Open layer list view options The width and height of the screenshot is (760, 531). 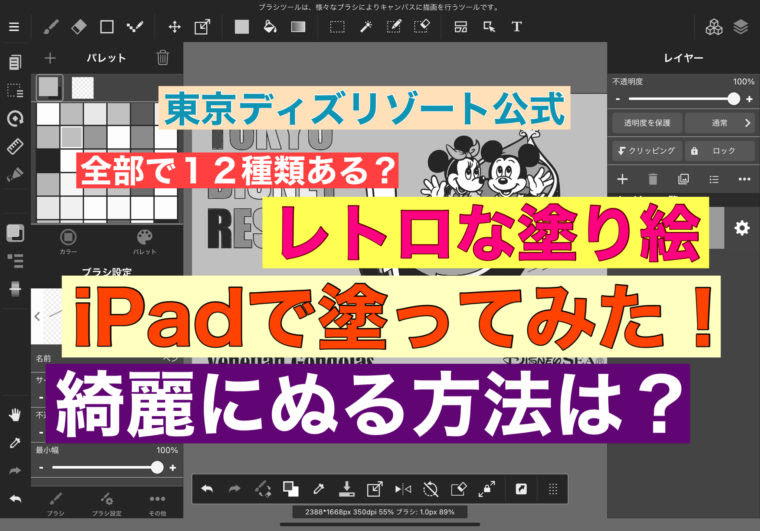pyautogui.click(x=714, y=179)
